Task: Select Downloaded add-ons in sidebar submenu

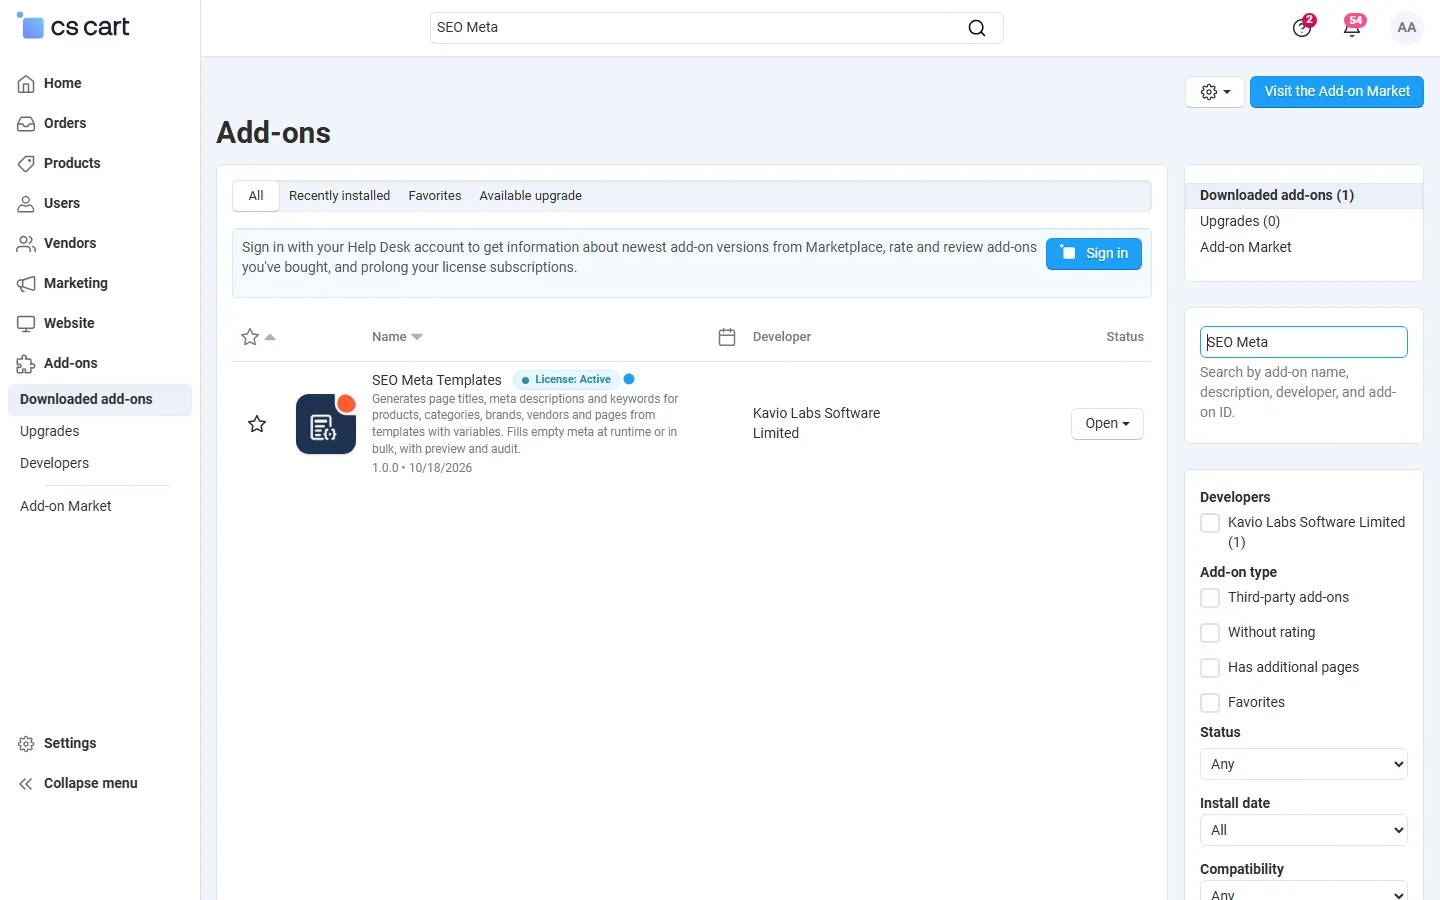Action: click(100, 400)
